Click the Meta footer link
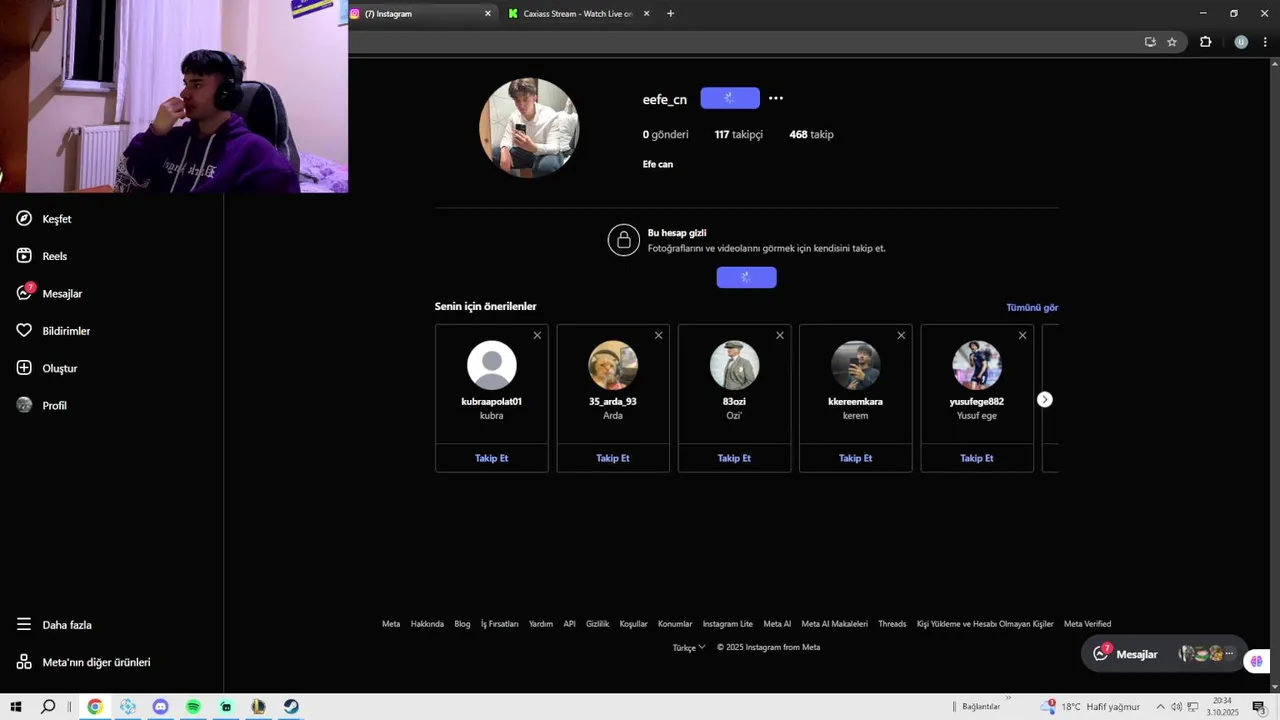This screenshot has height=720, width=1280. [391, 624]
